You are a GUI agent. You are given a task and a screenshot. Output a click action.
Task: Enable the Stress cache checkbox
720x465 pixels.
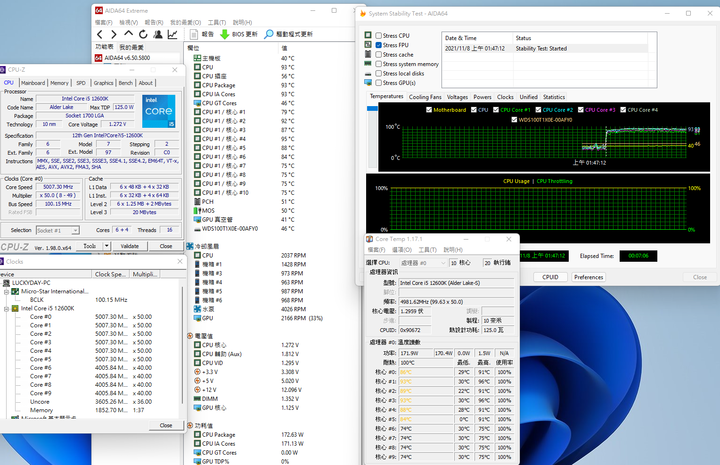378,55
